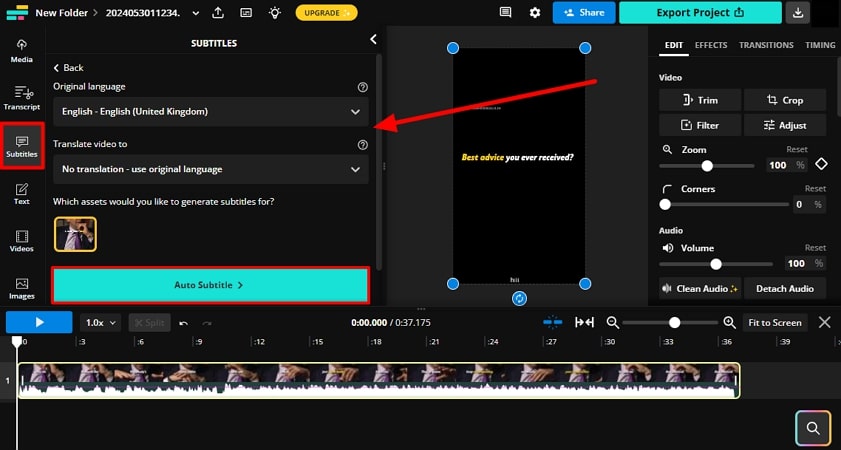The height and width of the screenshot is (450, 841).
Task: Click the Volume percentage input field
Action: (x=806, y=263)
